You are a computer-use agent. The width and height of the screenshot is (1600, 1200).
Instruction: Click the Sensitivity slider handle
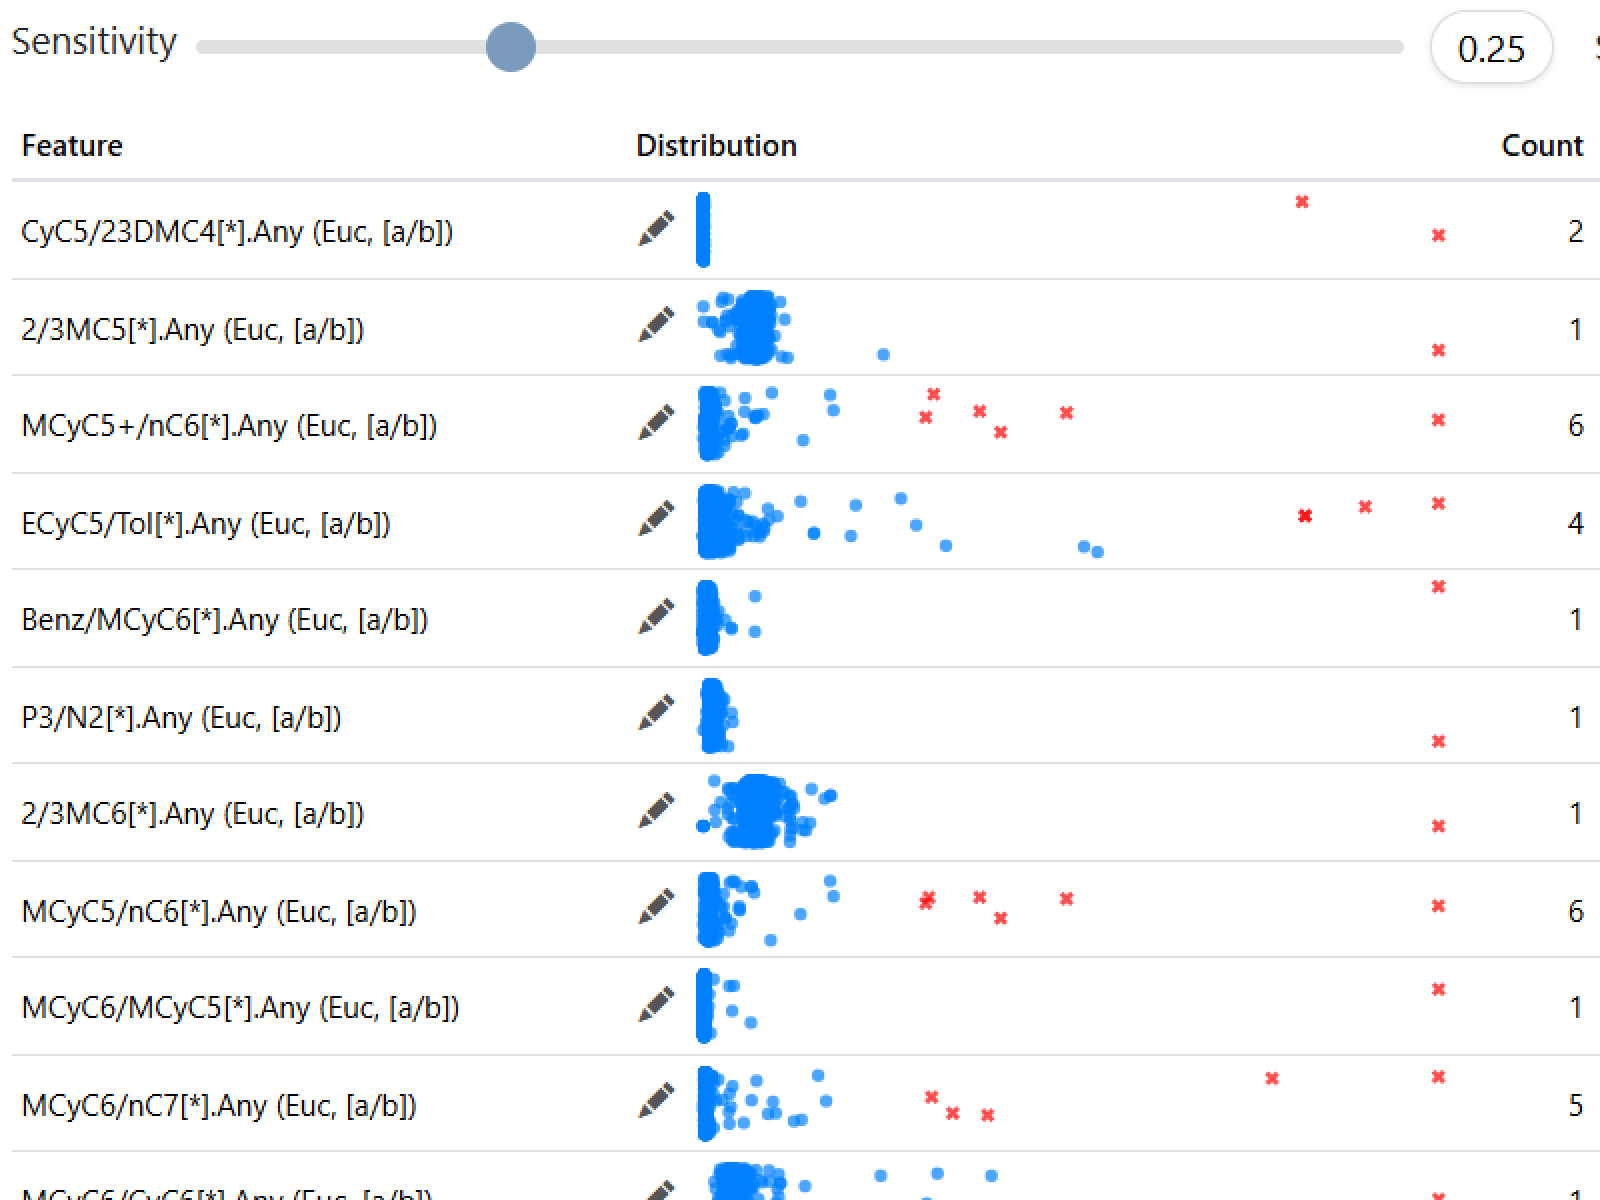(x=511, y=47)
